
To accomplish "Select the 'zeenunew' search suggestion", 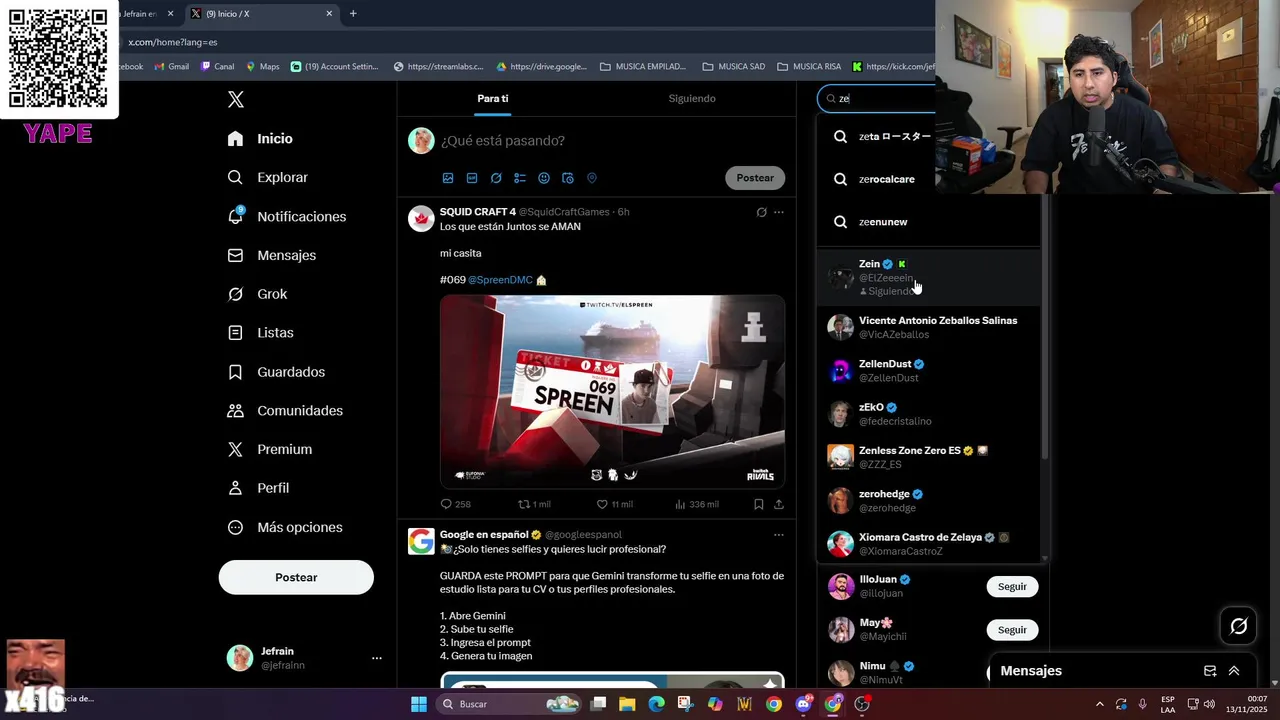I will click(x=928, y=222).
